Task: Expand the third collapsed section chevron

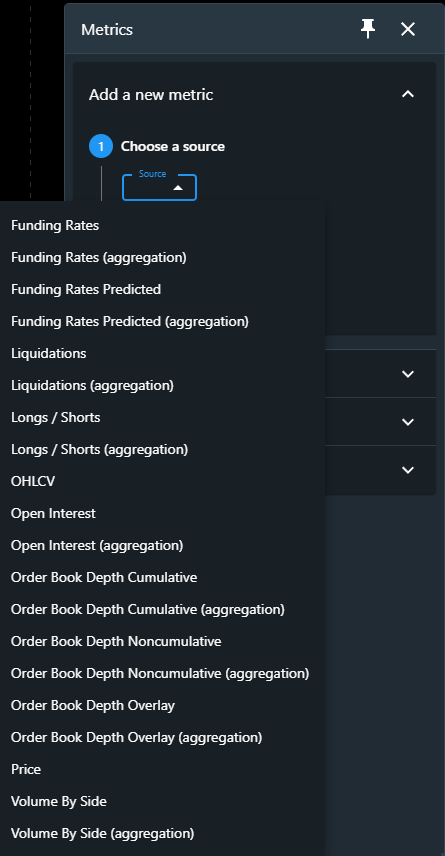Action: tap(408, 470)
